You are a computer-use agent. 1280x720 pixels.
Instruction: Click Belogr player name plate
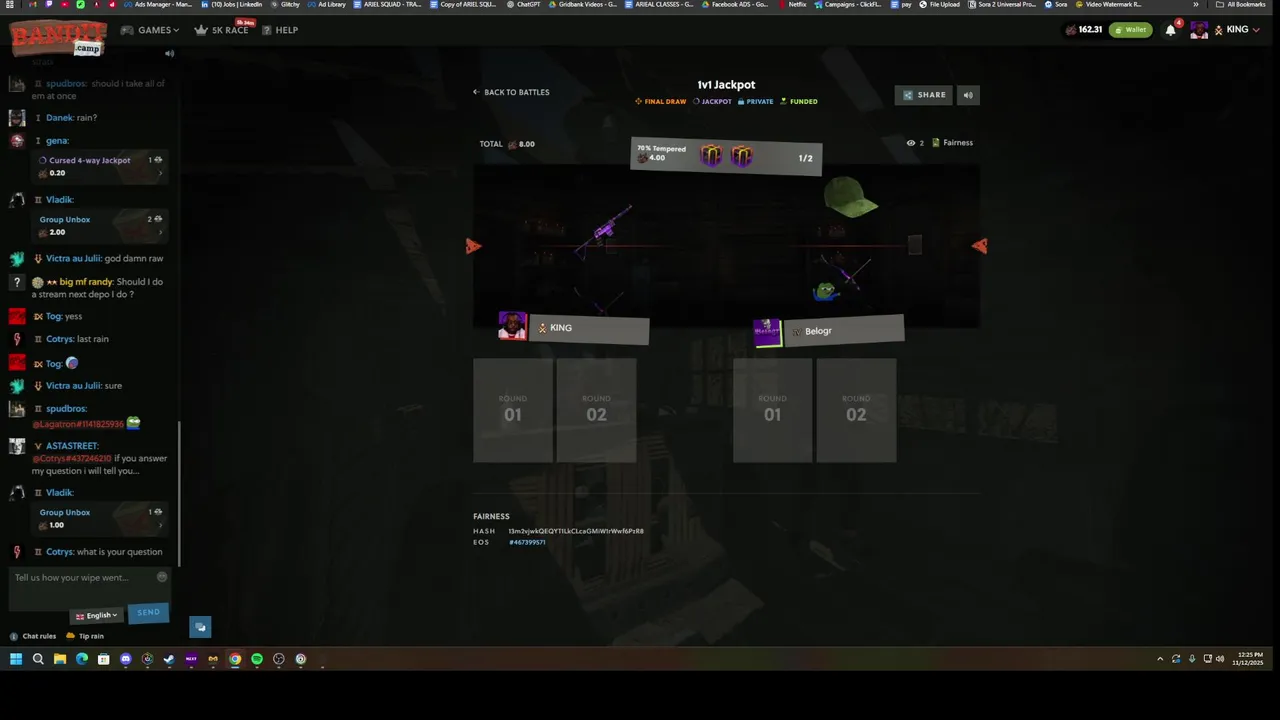844,330
